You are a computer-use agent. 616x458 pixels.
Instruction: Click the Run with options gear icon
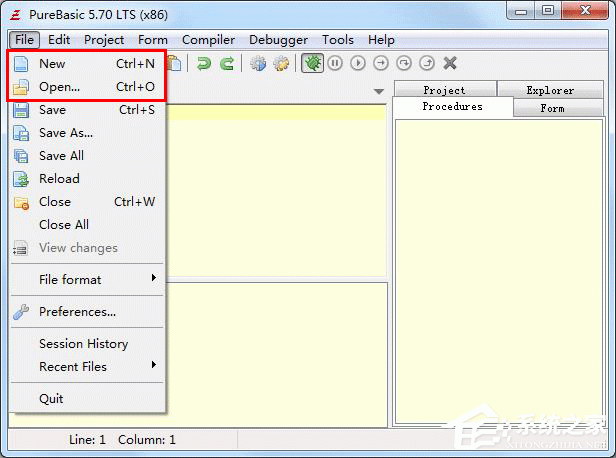[x=281, y=63]
